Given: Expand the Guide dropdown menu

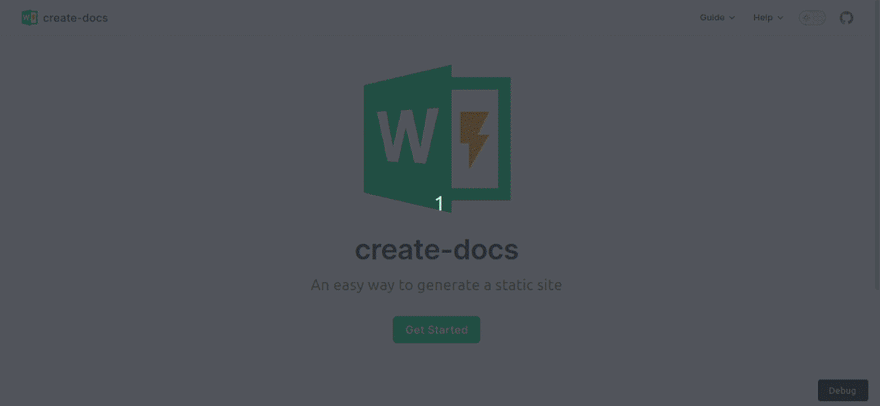Looking at the screenshot, I should pyautogui.click(x=717, y=17).
